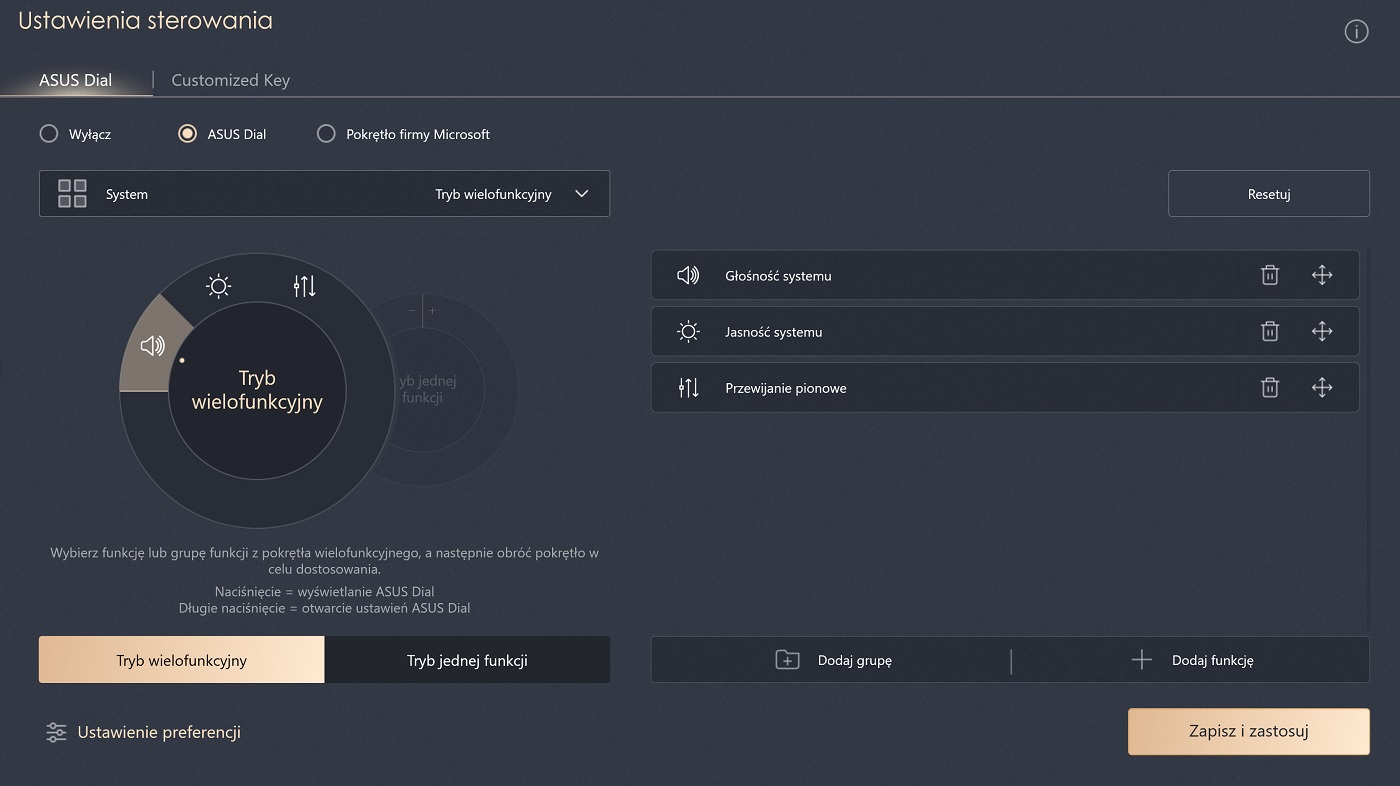Select the scroll segment on the dial
1400x786 pixels.
[304, 287]
